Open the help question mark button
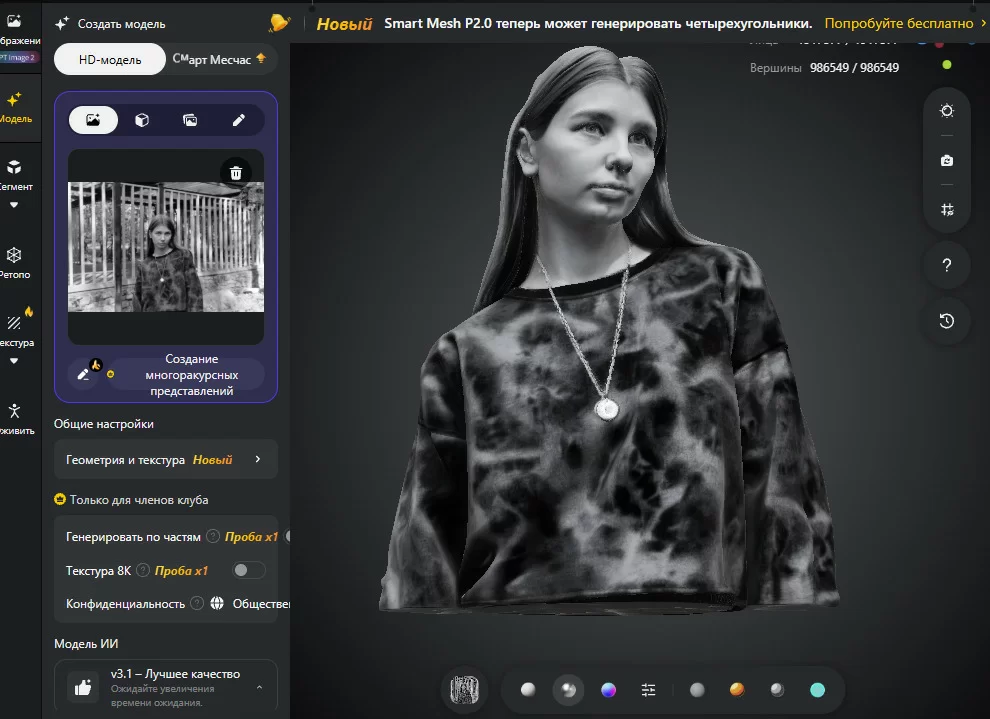 946,265
